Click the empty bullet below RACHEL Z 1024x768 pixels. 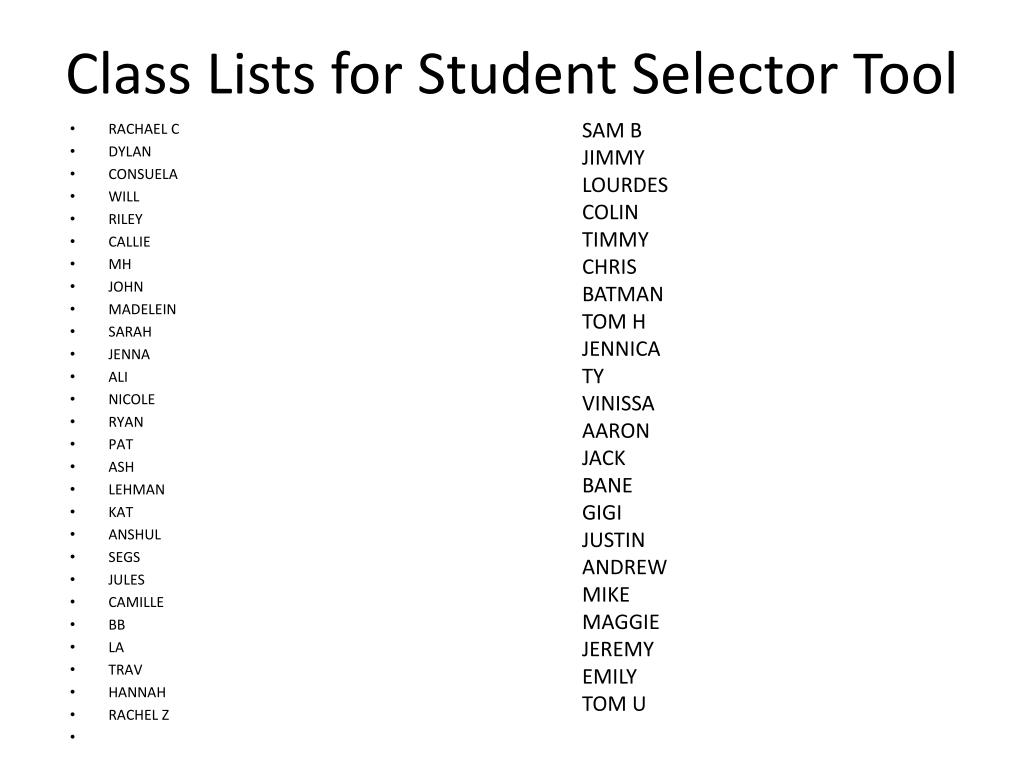point(72,737)
